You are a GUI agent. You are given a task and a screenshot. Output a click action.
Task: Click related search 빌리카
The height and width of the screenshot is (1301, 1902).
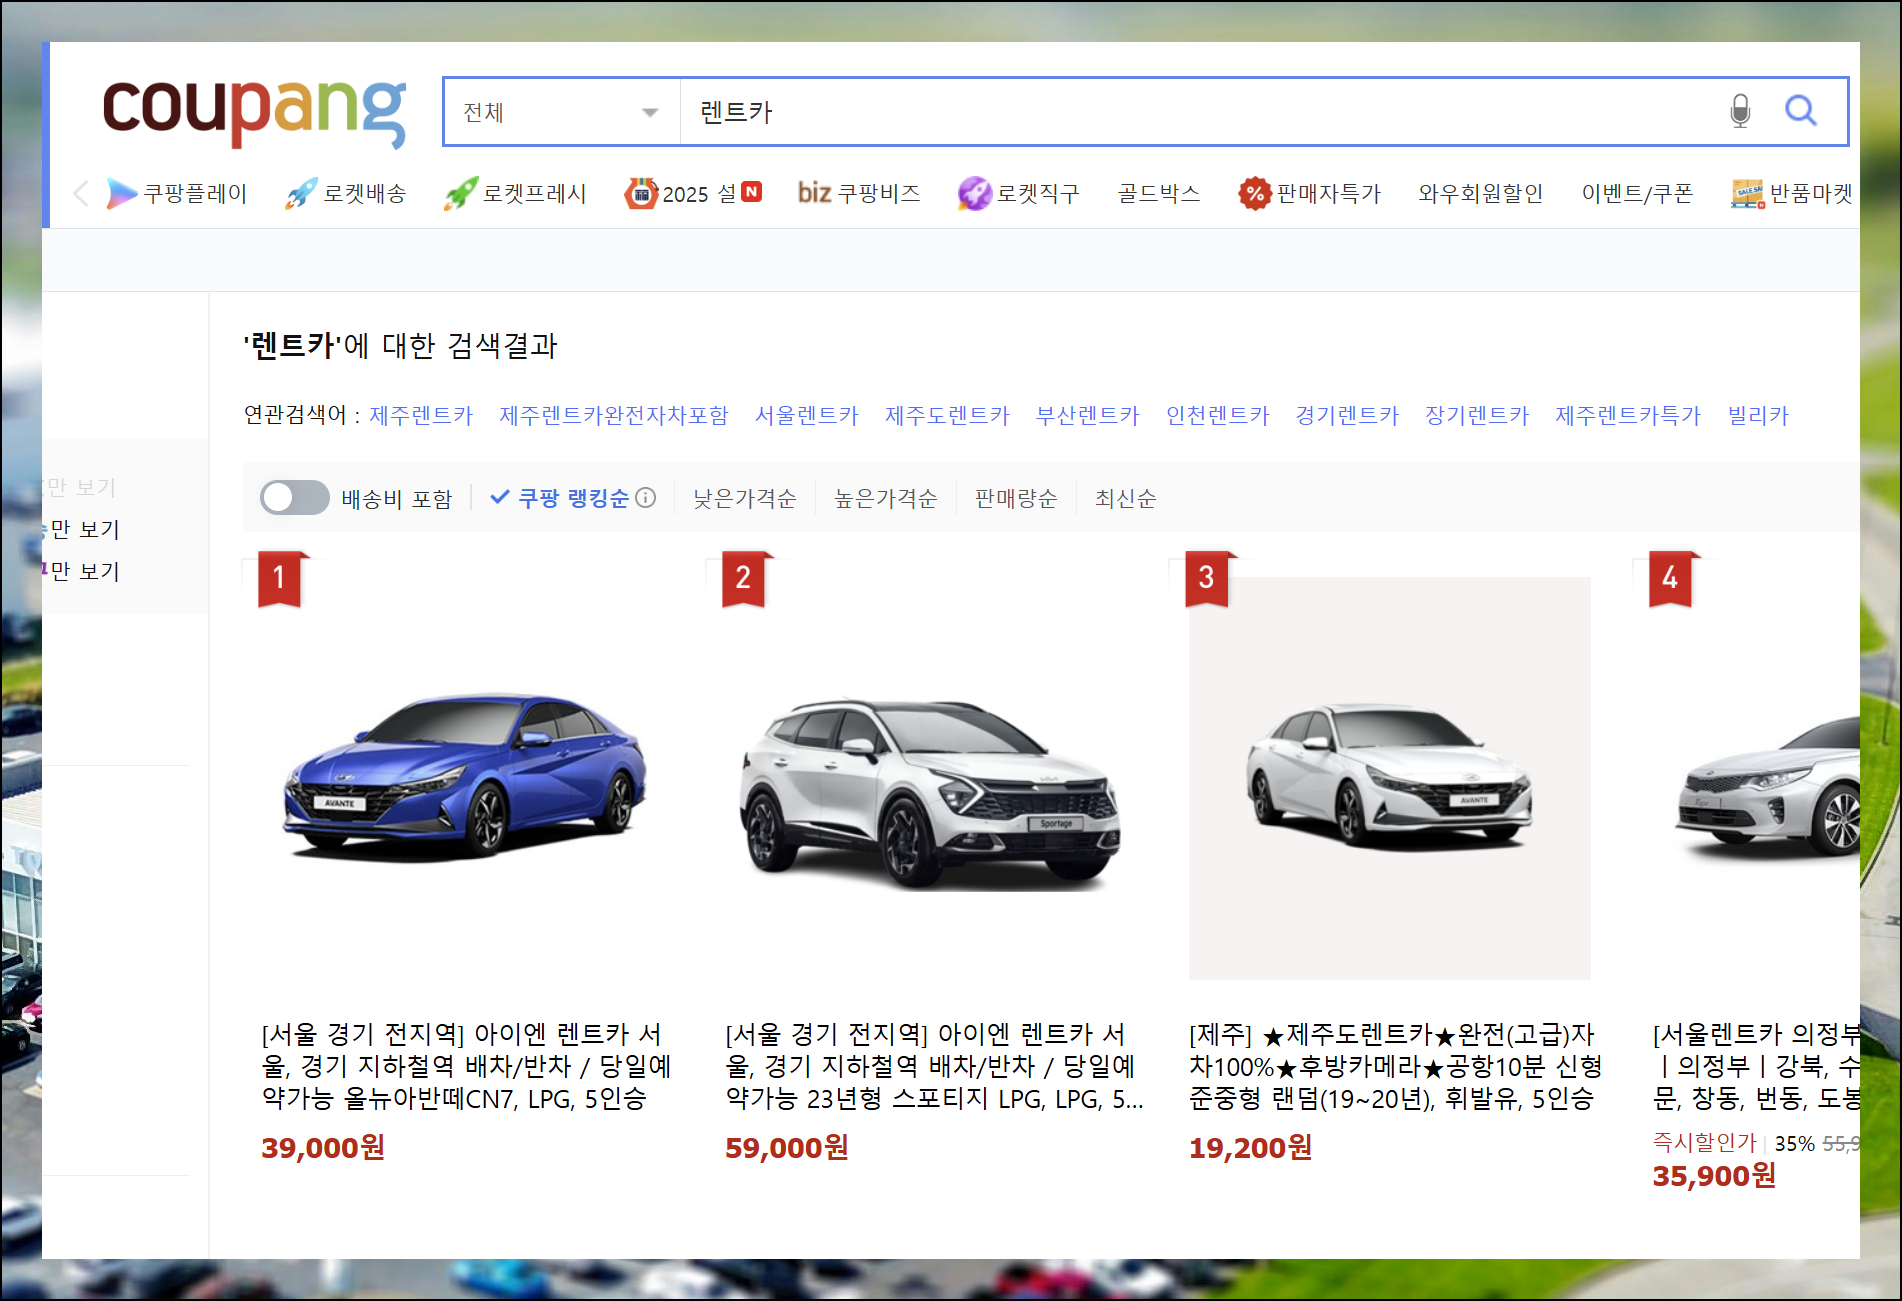[x=1758, y=415]
